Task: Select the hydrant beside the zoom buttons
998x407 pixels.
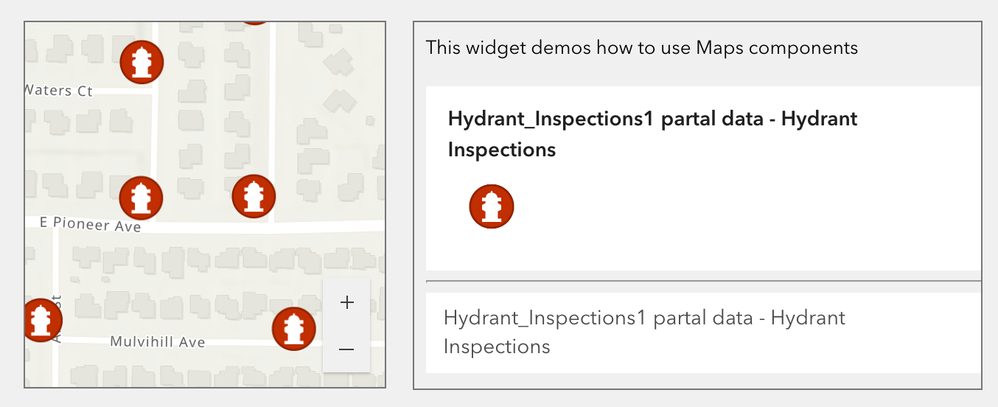Action: [x=294, y=328]
